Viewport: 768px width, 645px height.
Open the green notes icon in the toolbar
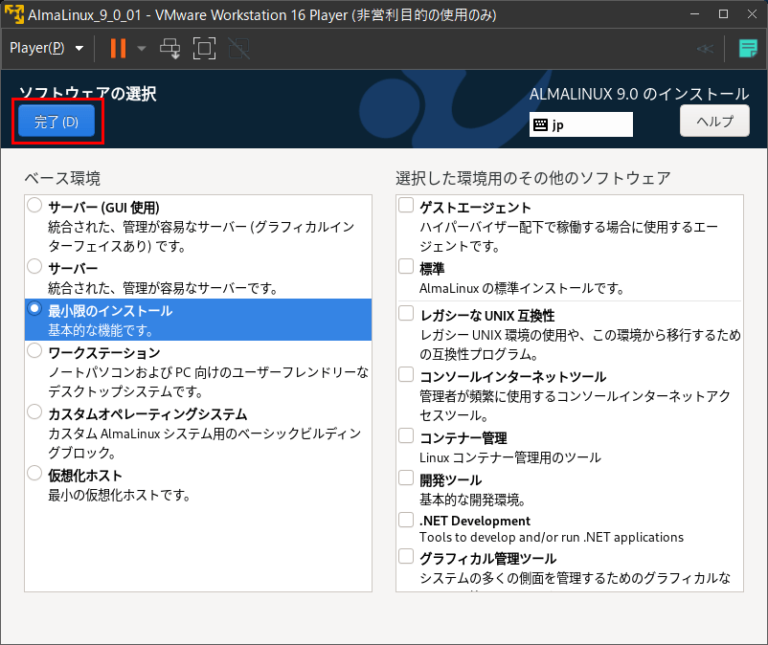click(x=747, y=48)
